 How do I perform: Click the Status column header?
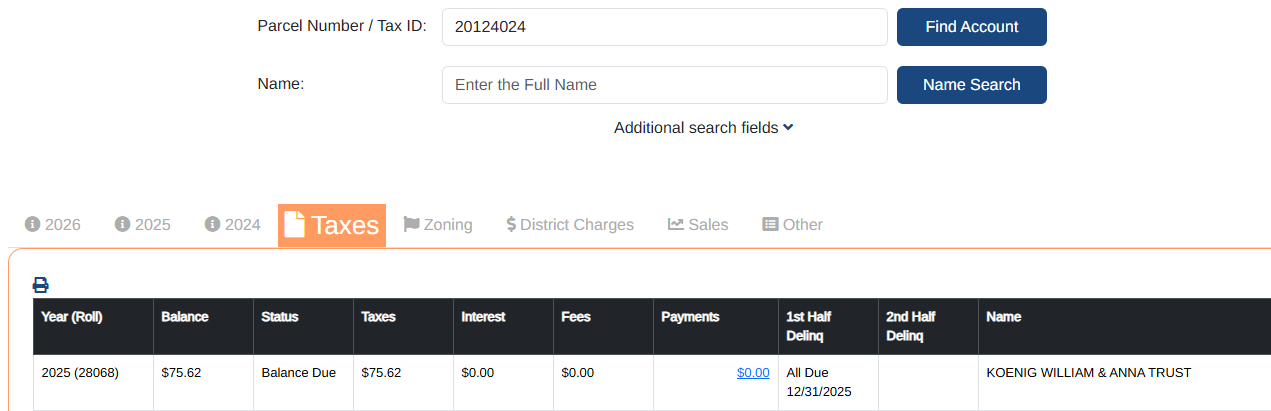[x=280, y=317]
